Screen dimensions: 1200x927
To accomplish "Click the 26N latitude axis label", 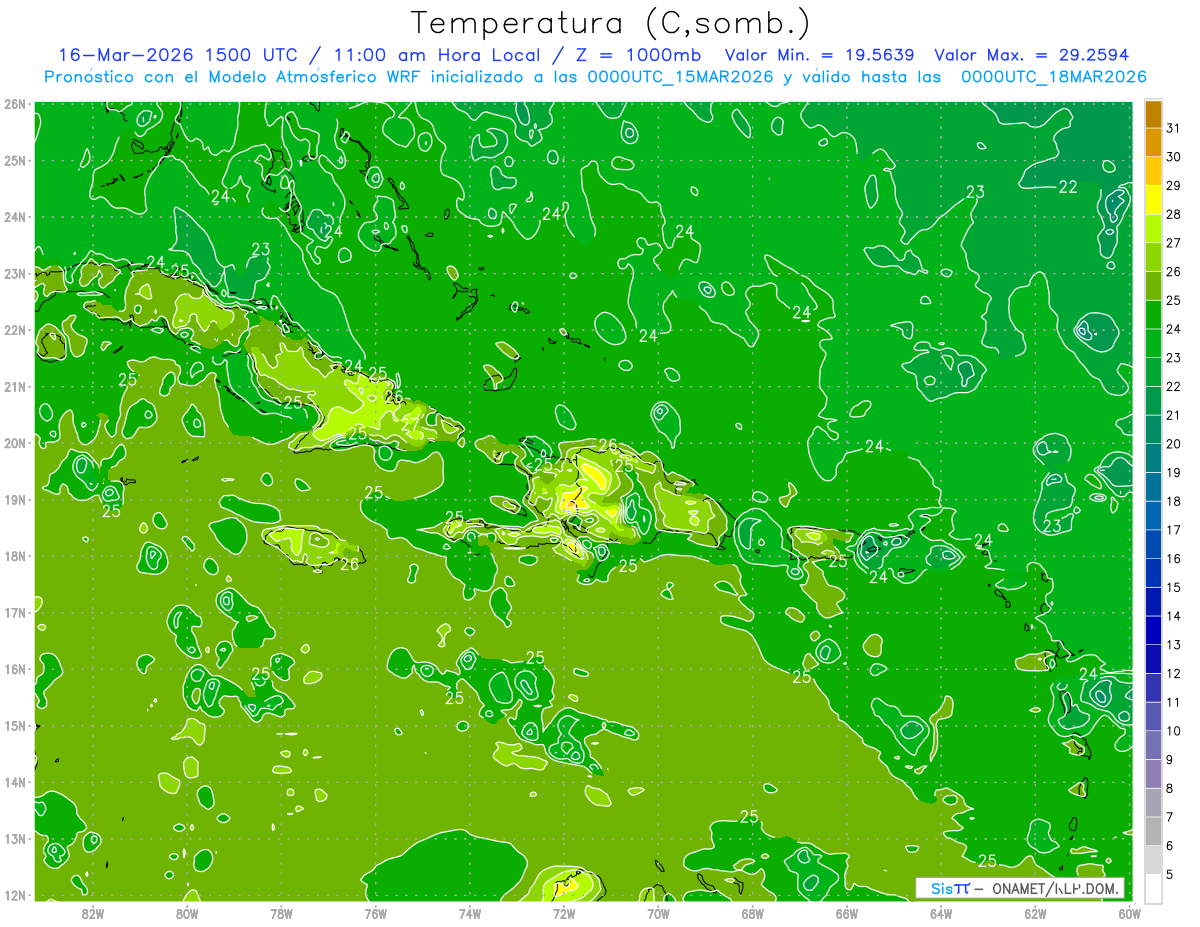I will (15, 104).
